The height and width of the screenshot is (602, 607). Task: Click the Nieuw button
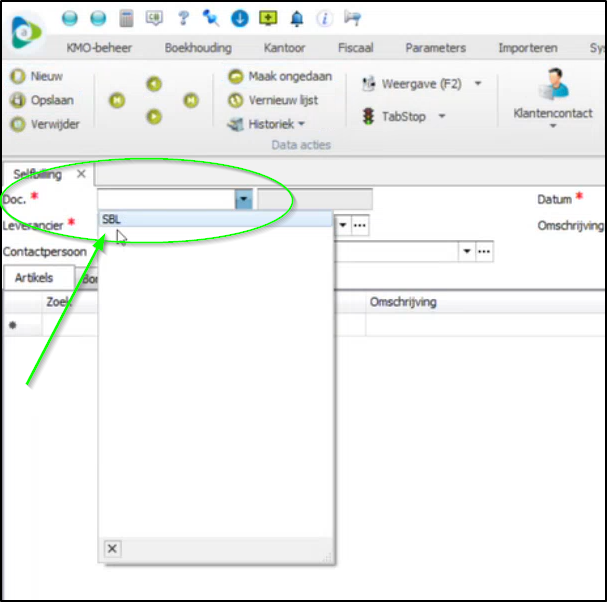click(37, 76)
